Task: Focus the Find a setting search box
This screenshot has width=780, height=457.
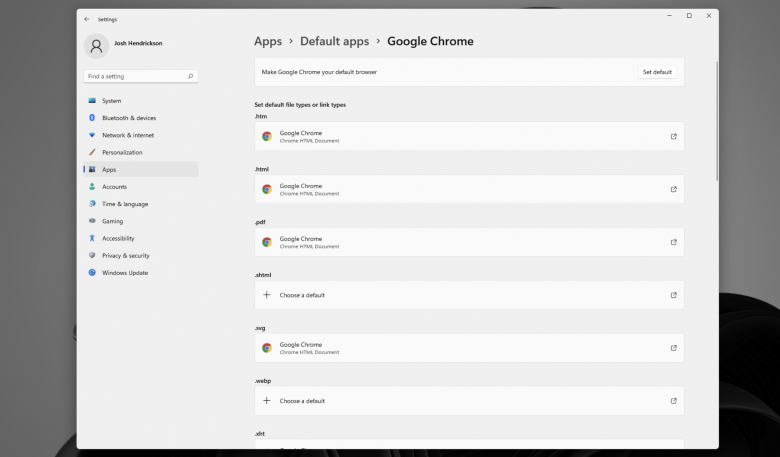Action: 141,76
